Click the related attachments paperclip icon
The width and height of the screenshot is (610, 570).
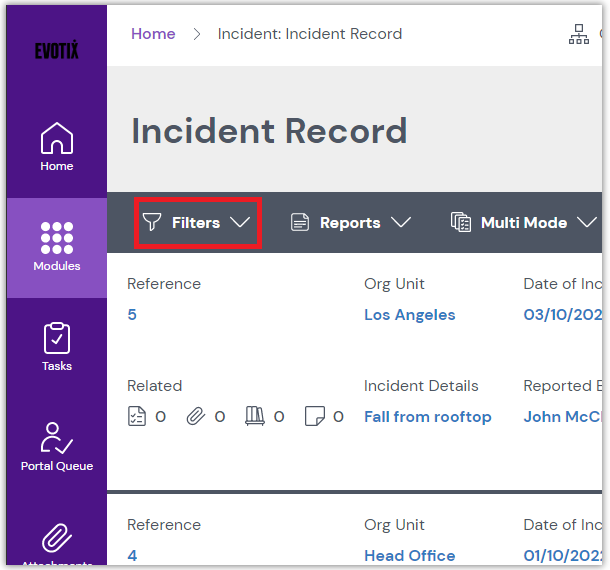tap(196, 417)
